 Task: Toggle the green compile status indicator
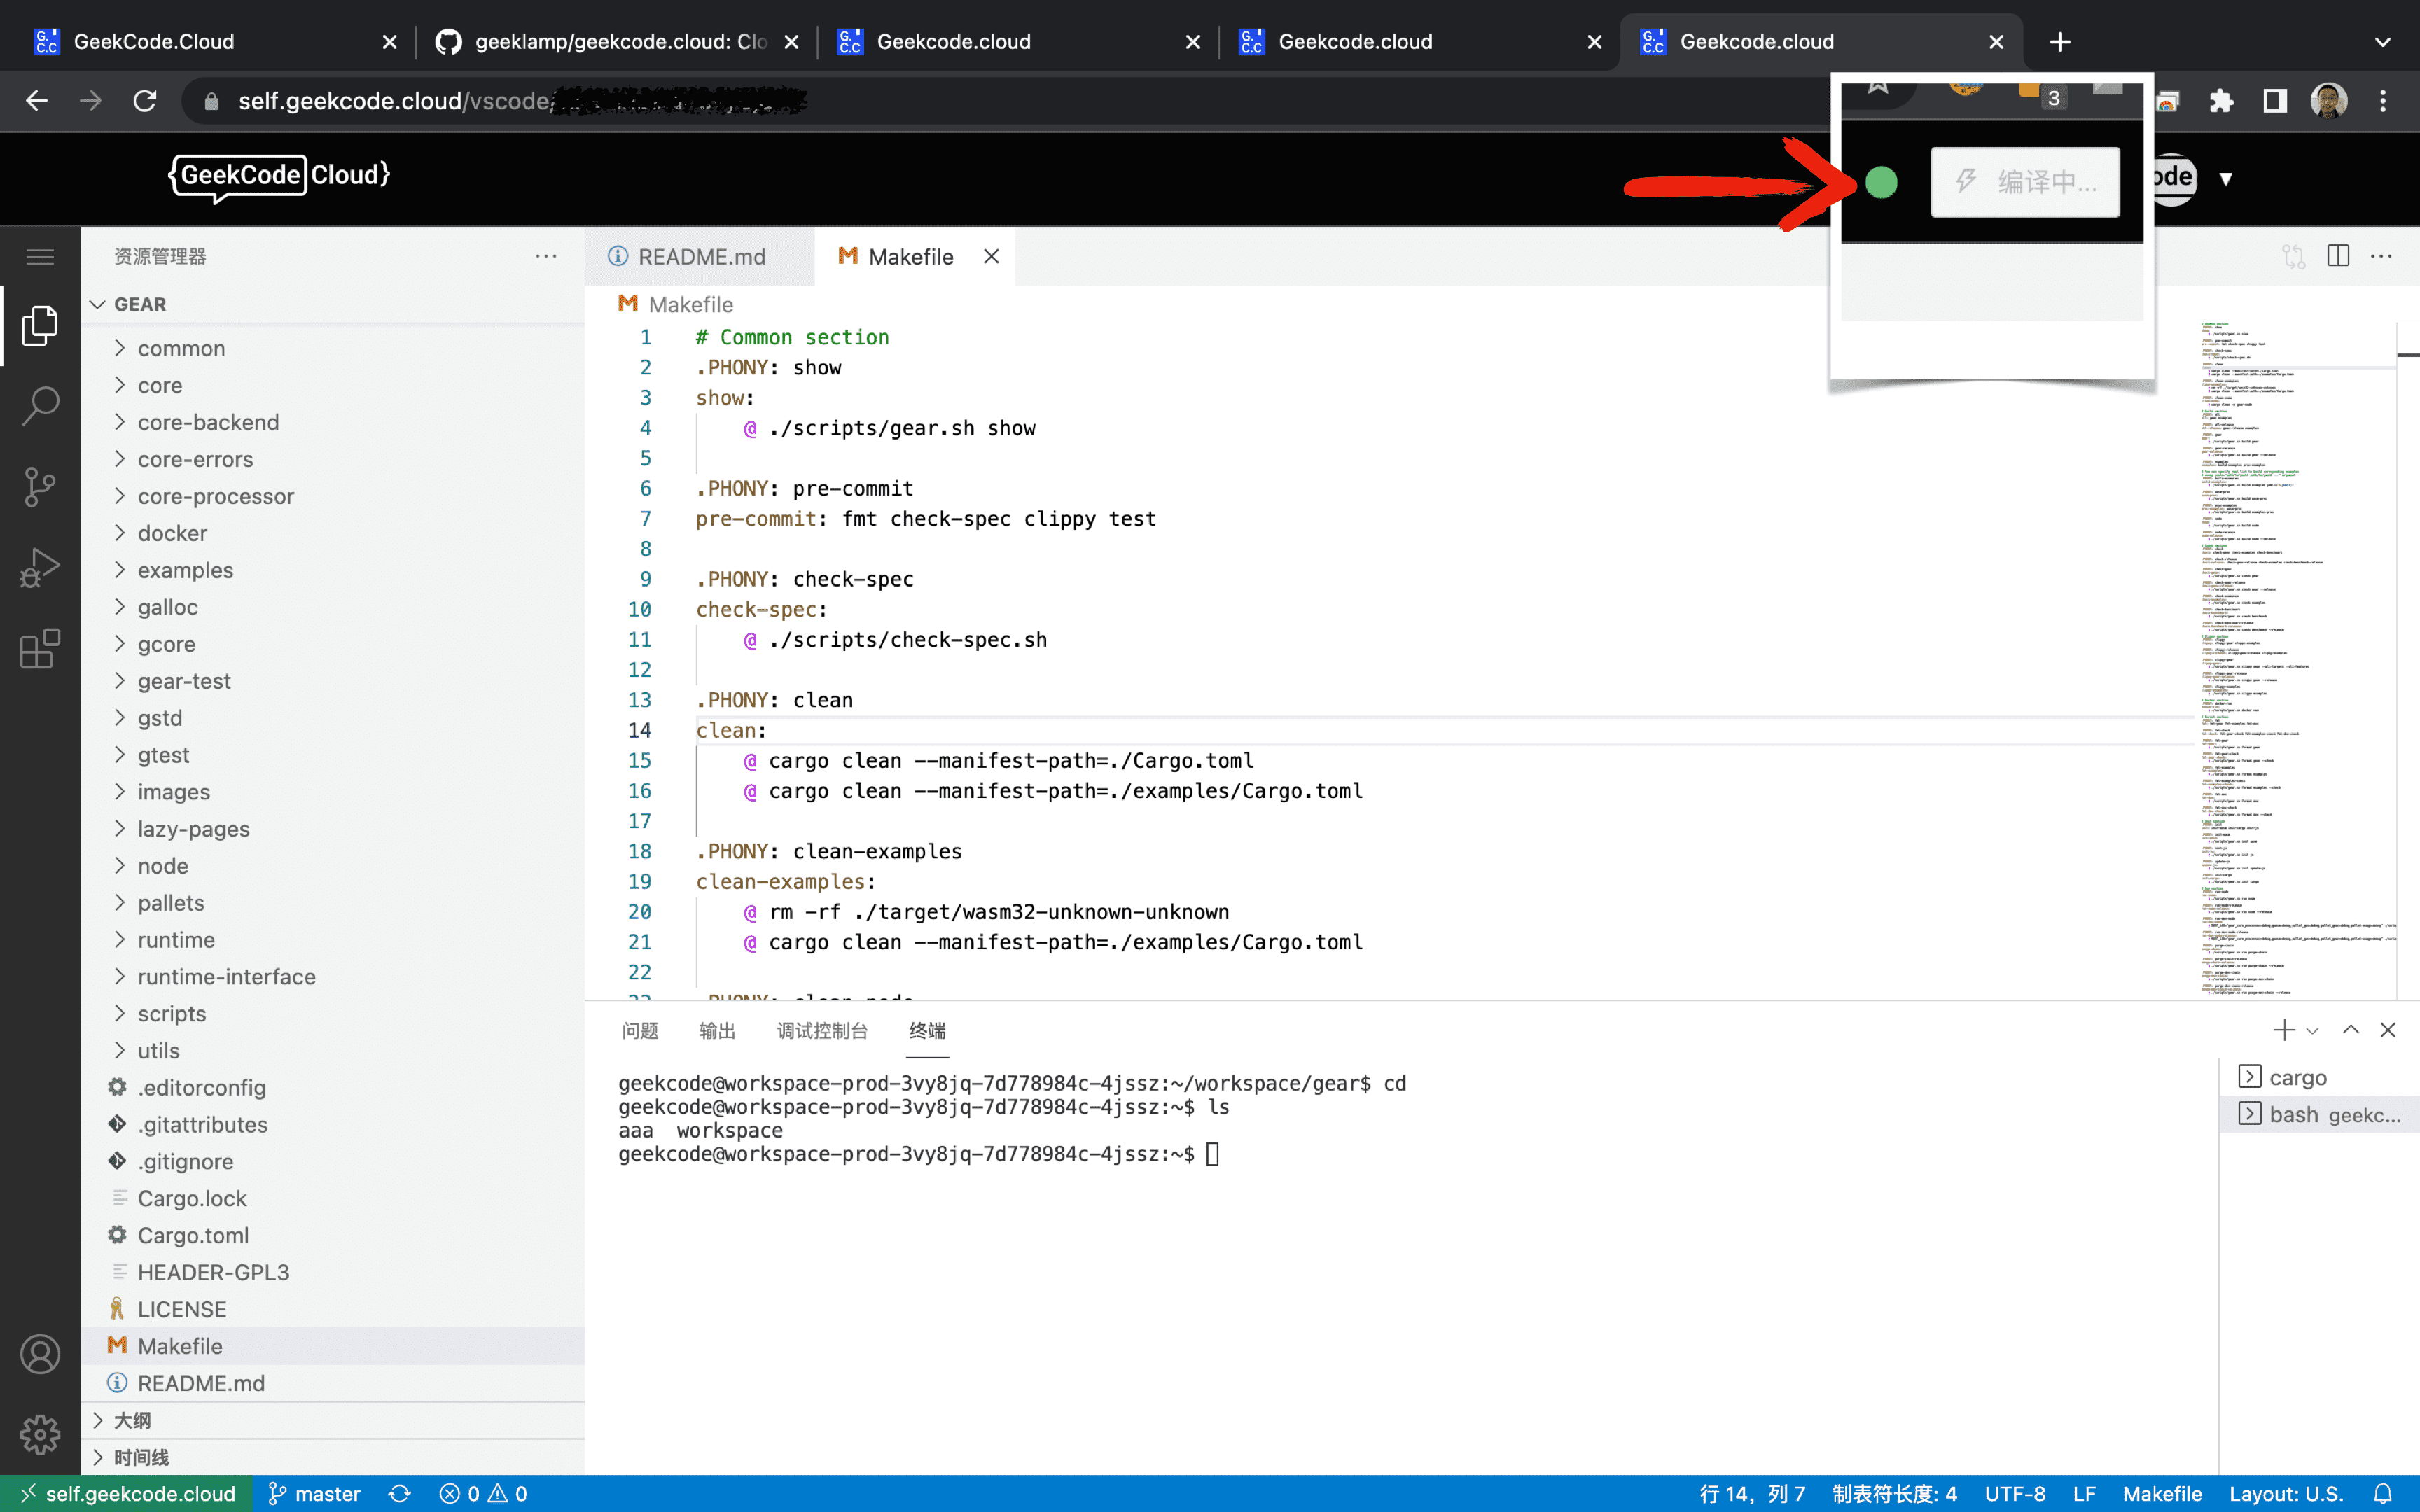[x=1881, y=183]
